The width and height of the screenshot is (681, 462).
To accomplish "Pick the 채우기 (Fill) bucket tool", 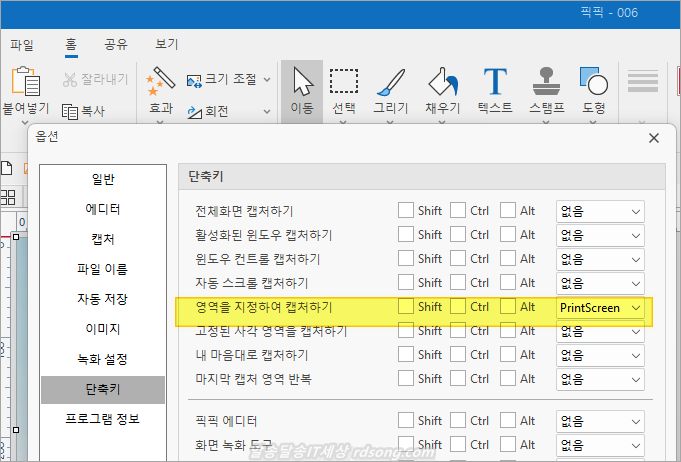I will tap(442, 89).
